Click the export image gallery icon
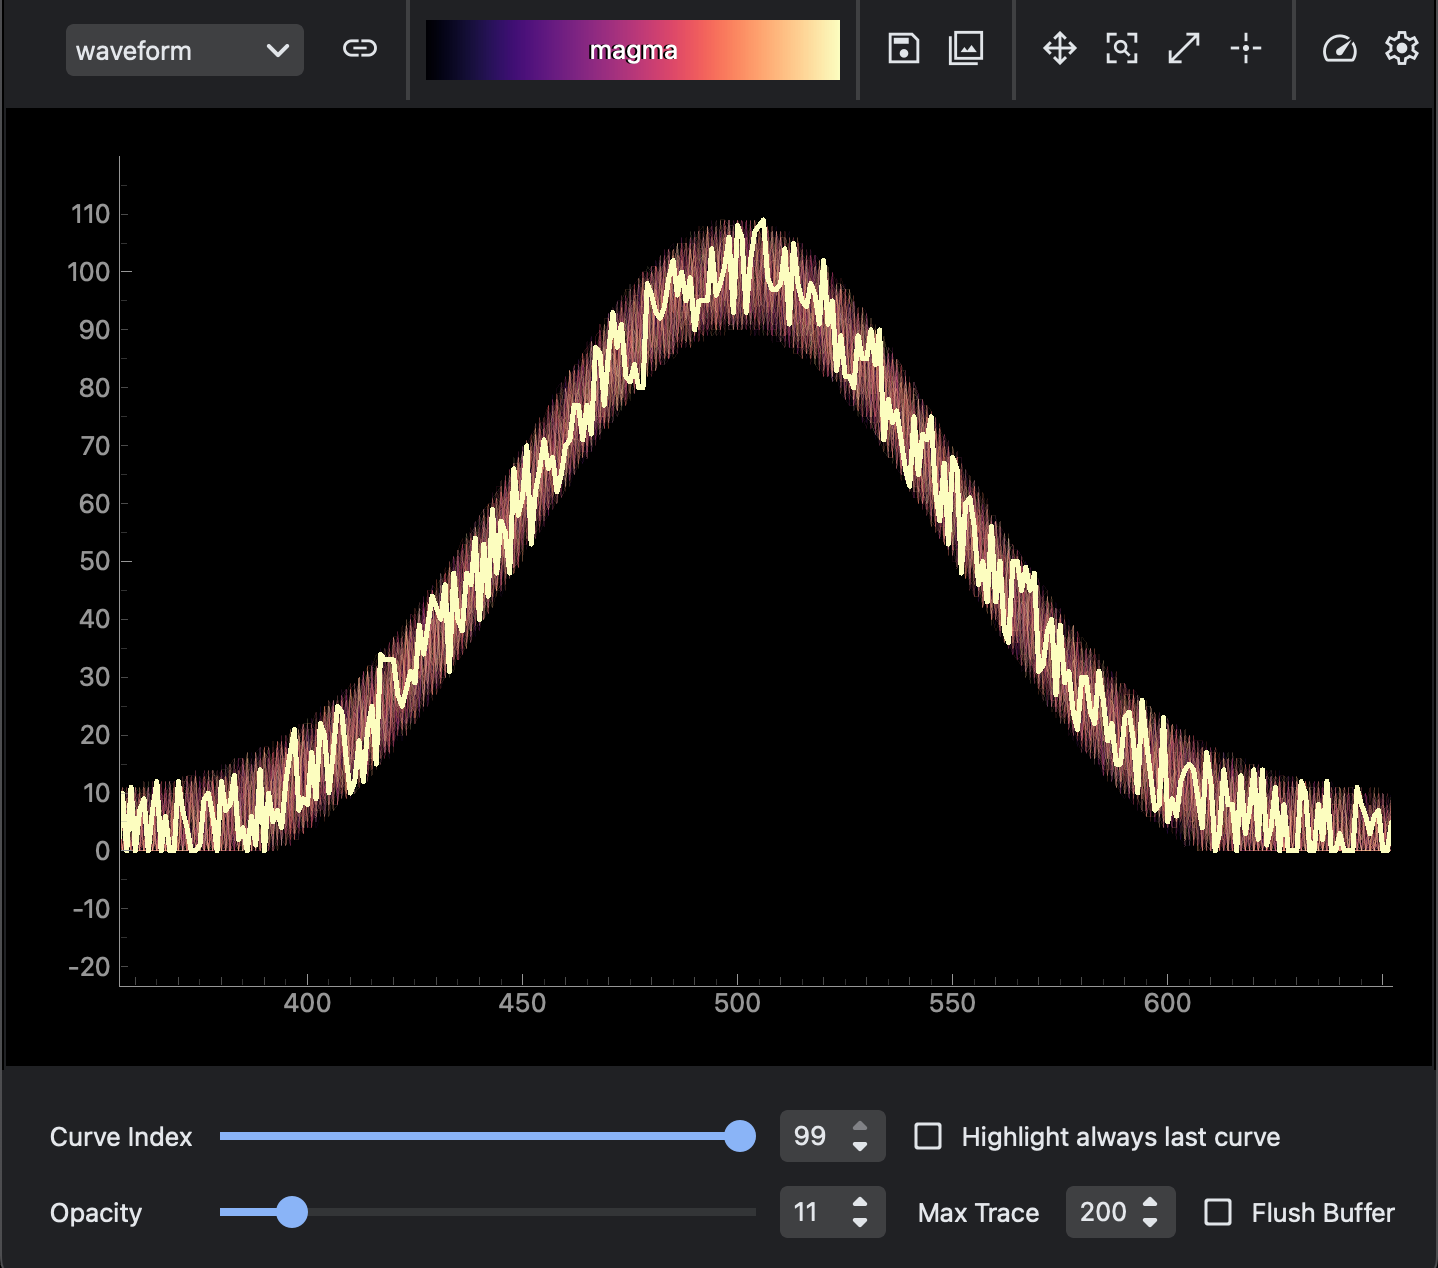Screen dimensions: 1438x1268 point(965,49)
